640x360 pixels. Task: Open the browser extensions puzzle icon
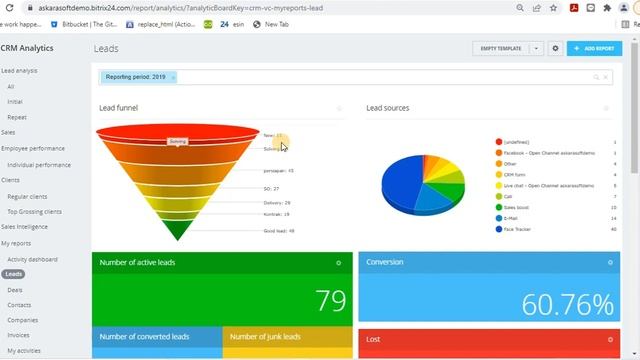(x=607, y=8)
